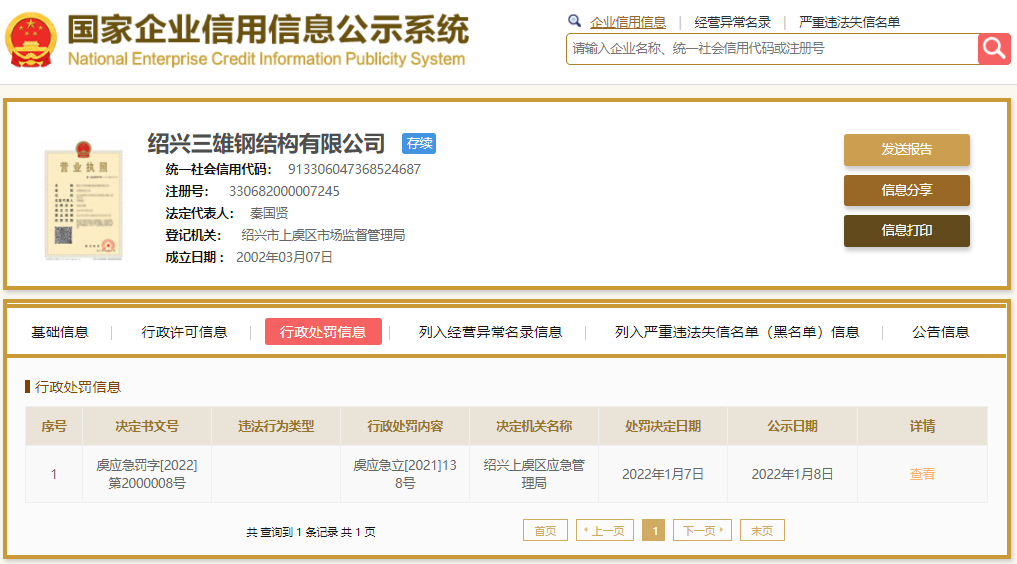Click the credit code 913306047368524687
Viewport: 1017px width, 564px height.
(x=354, y=170)
